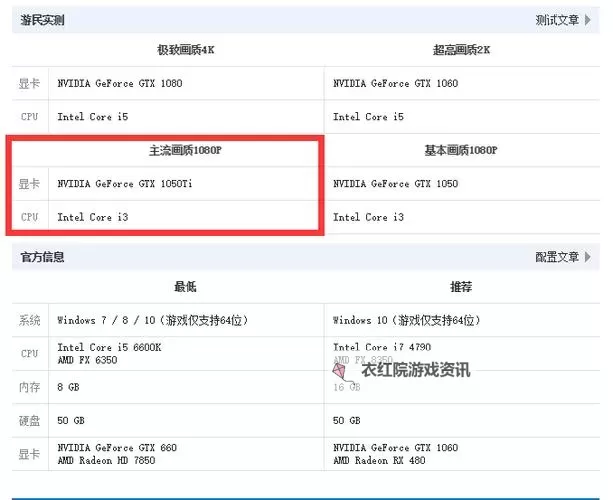Select the 8 GB memory value

[68, 387]
